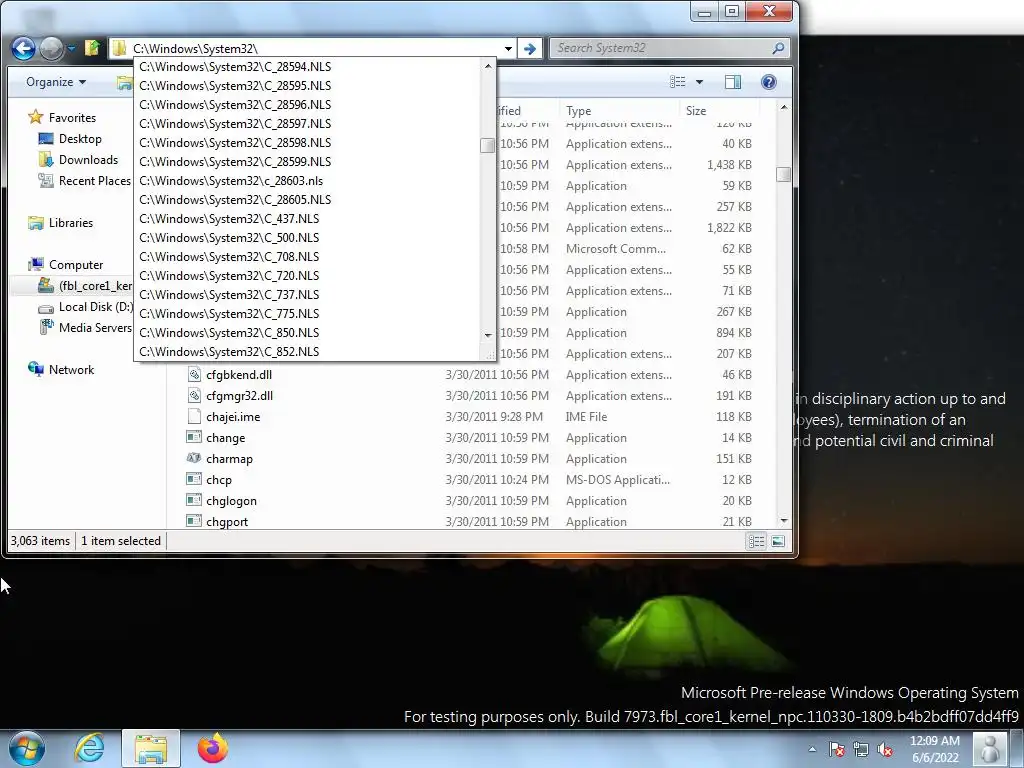Screen dimensions: 1024x768
Task: Choose C_500.NLS autocomplete suggestion
Action: 307,238
